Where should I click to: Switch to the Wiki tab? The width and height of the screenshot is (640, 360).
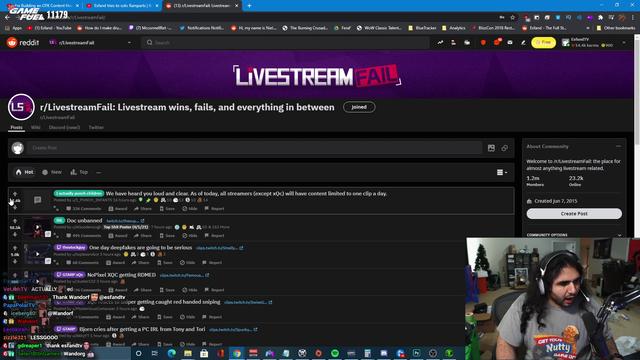pyautogui.click(x=36, y=127)
